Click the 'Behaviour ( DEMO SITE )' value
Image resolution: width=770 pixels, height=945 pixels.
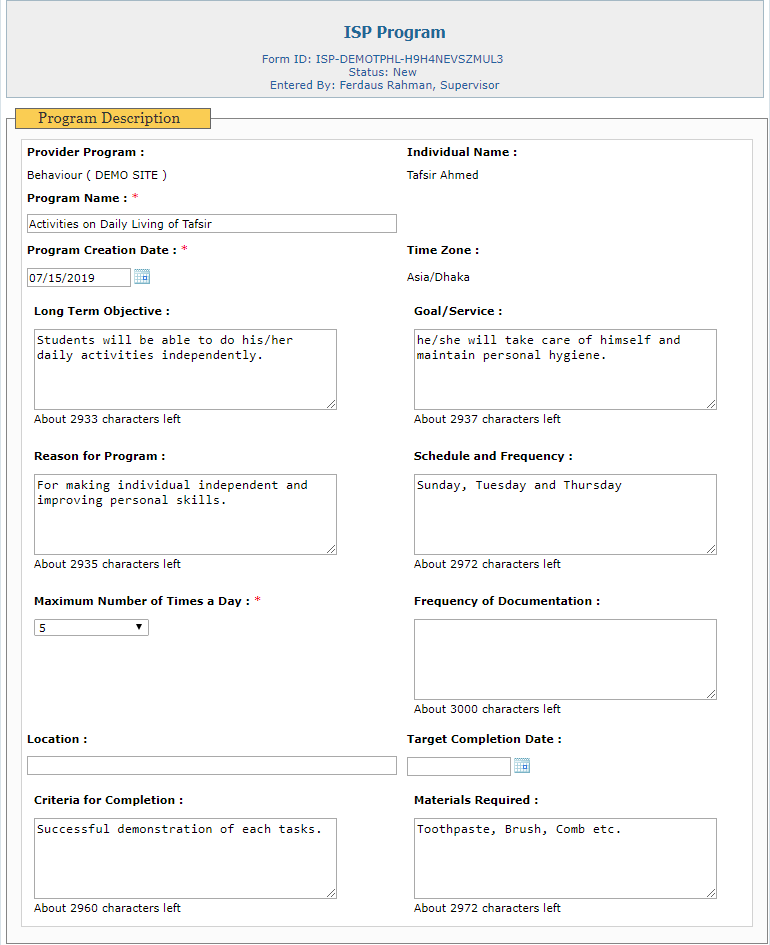tap(97, 175)
